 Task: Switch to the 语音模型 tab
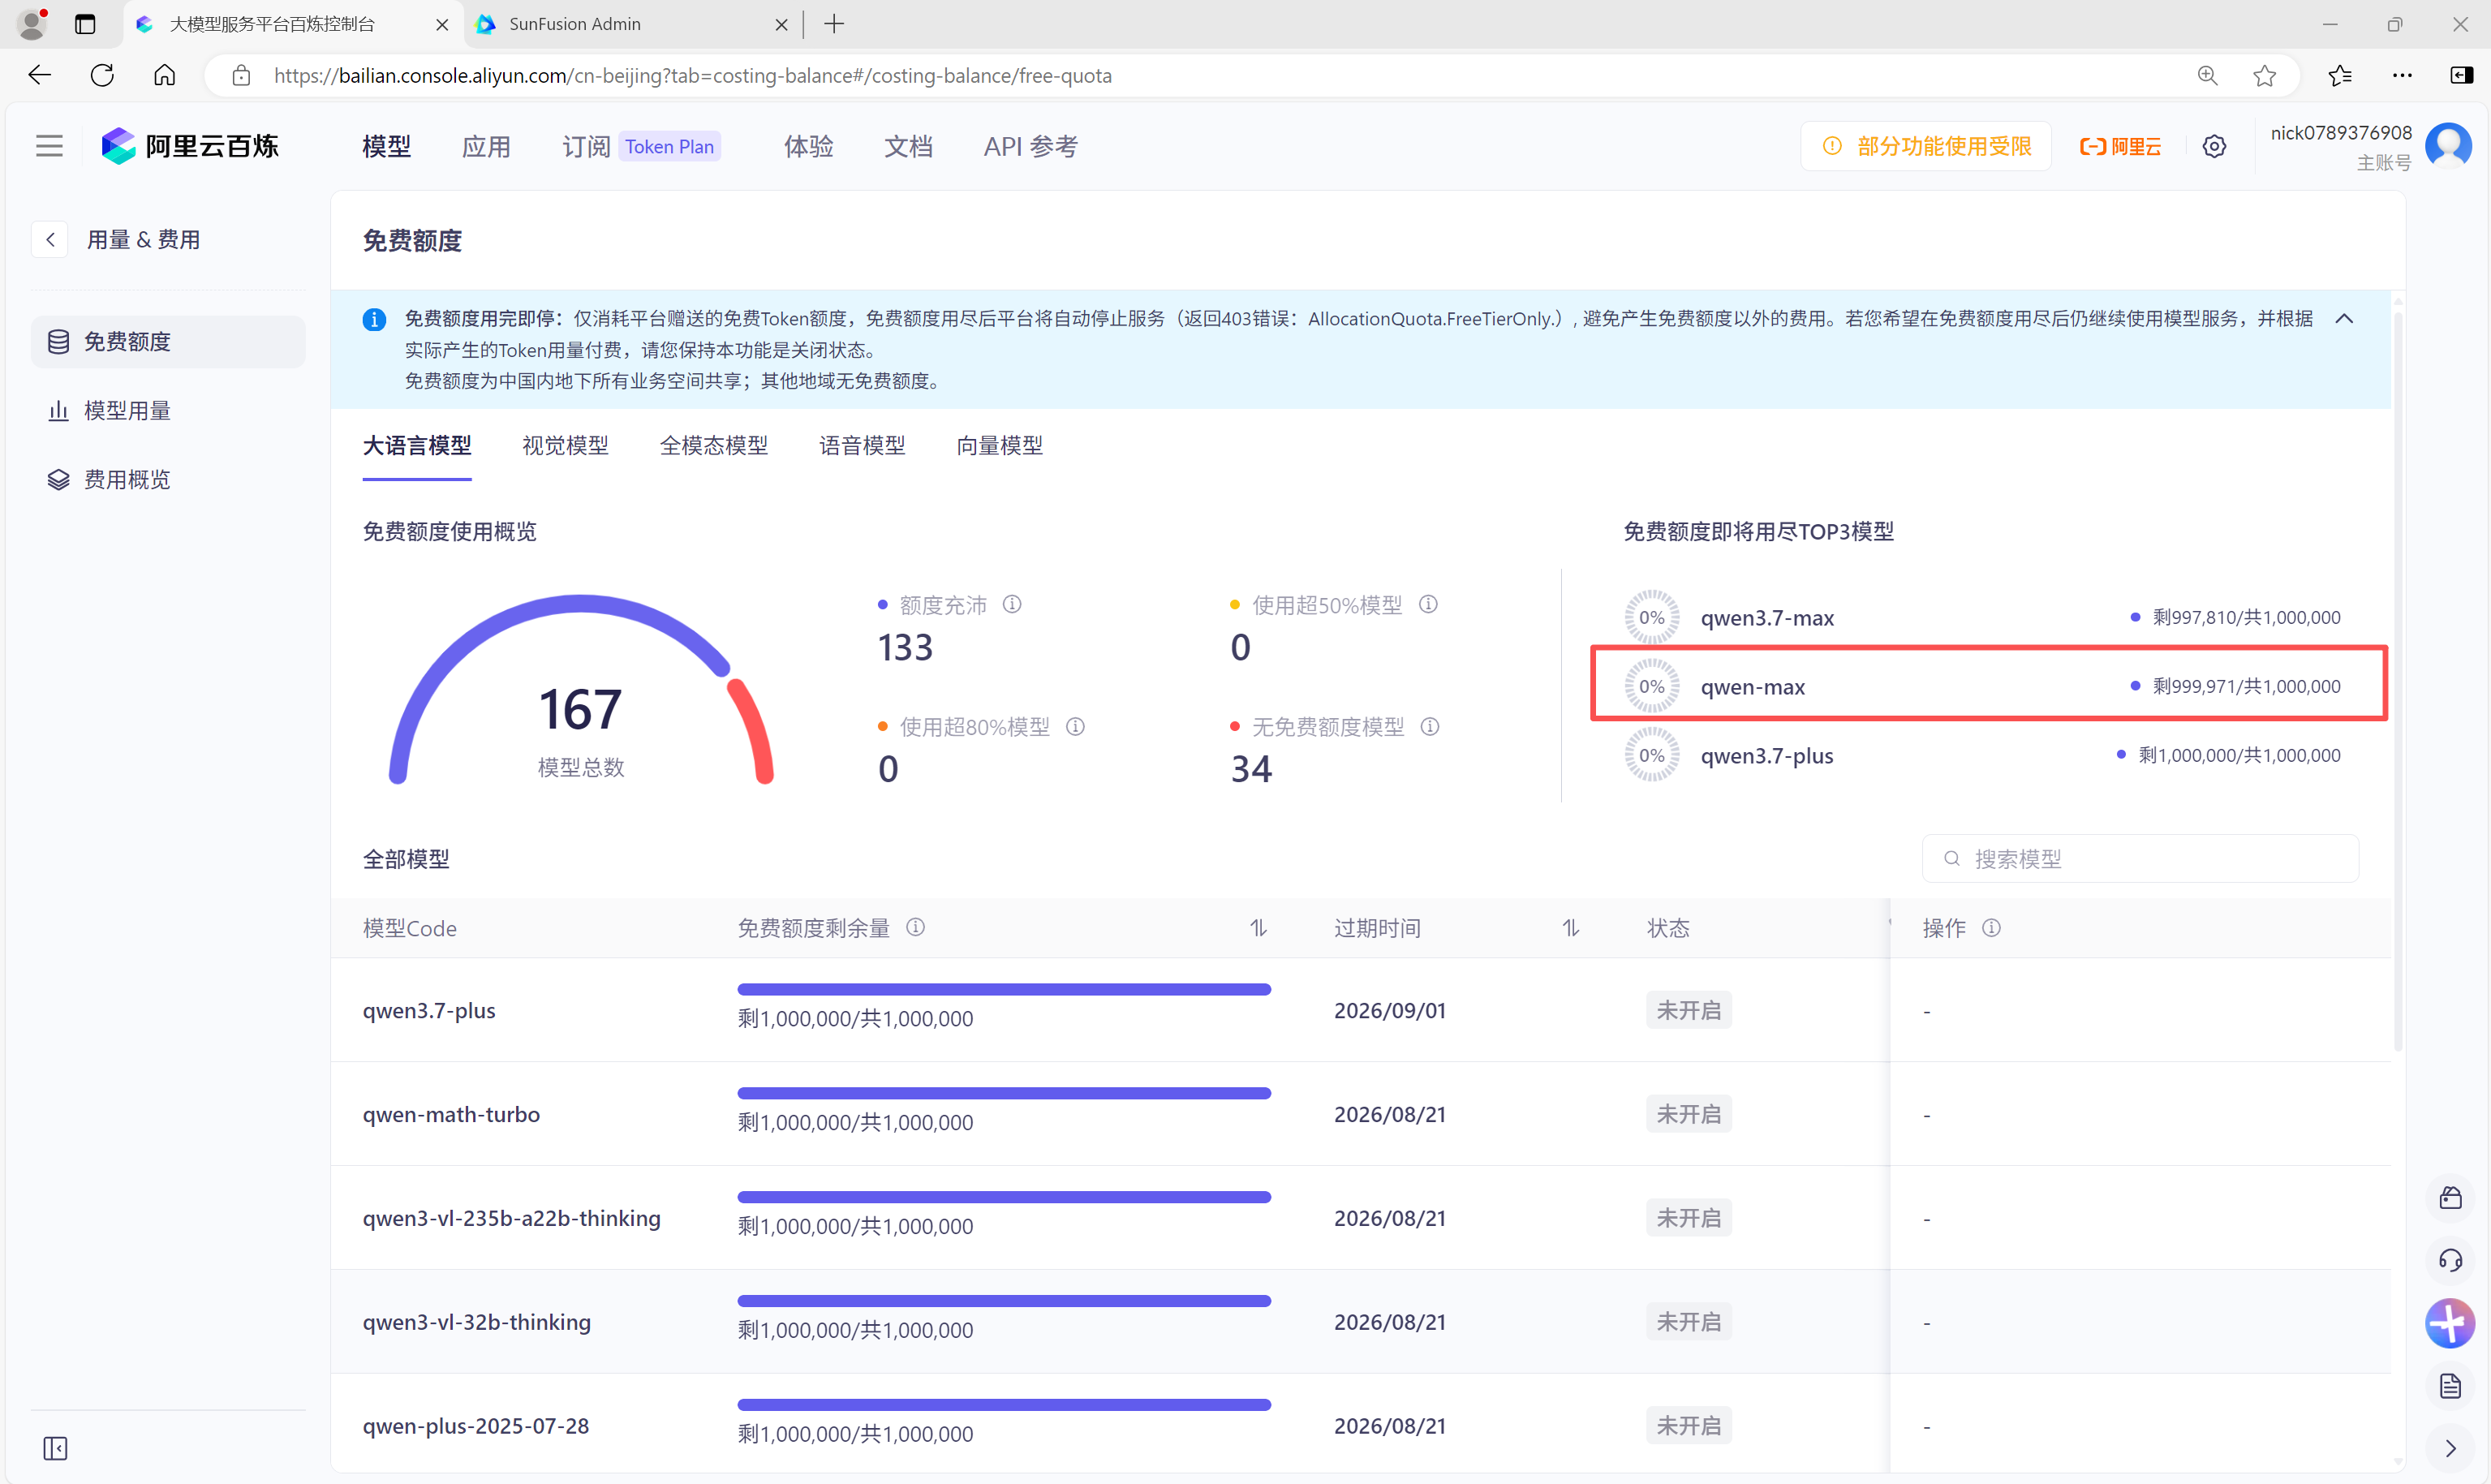pyautogui.click(x=862, y=445)
